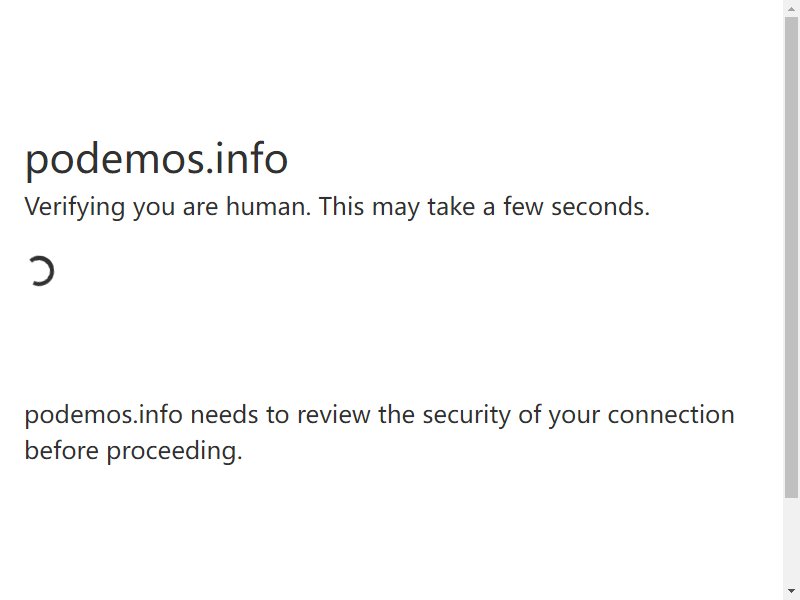This screenshot has width=800, height=600.
Task: Click the sentence This may take a few seconds
Action: pos(484,207)
